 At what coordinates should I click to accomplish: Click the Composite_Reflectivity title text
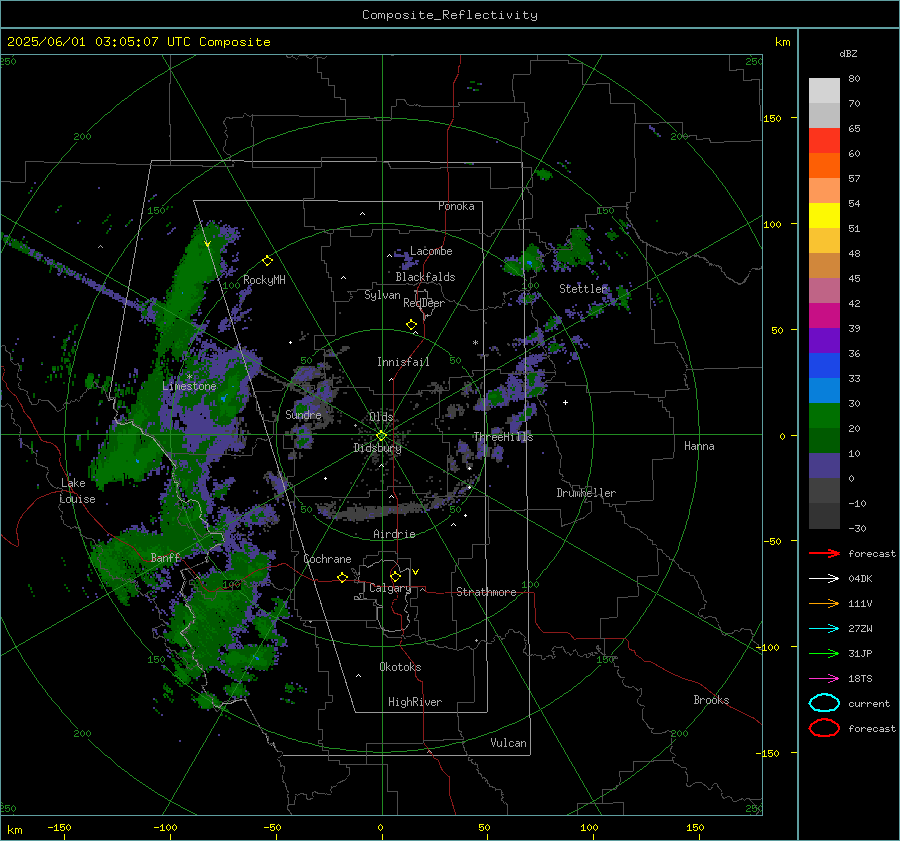pyautogui.click(x=449, y=15)
